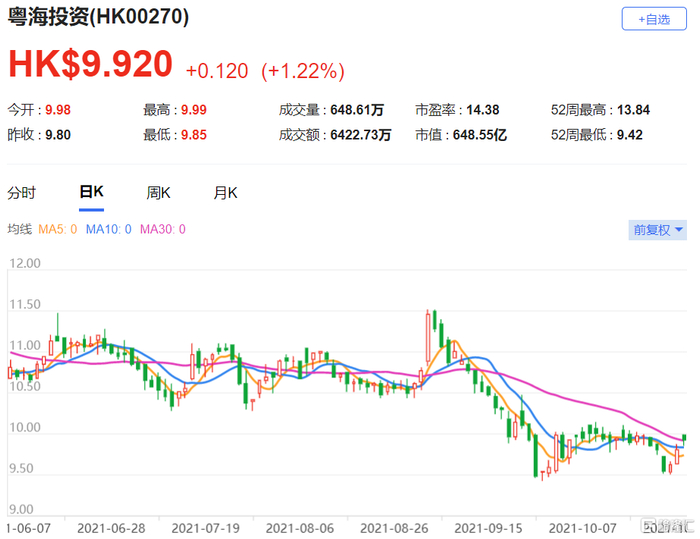Screen dimensions: 700x539
Task: Click the stock title 粤海投资(HK00270)
Action: (x=98, y=17)
